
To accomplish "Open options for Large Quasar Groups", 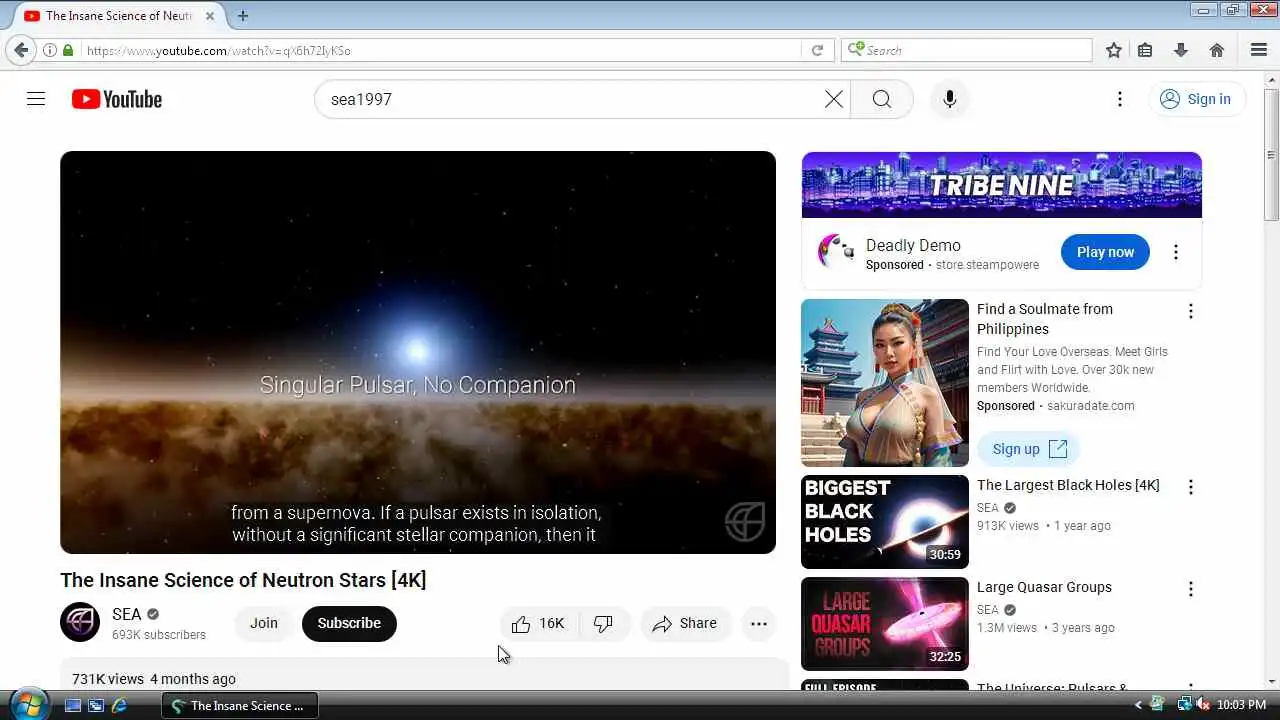I will [1190, 589].
